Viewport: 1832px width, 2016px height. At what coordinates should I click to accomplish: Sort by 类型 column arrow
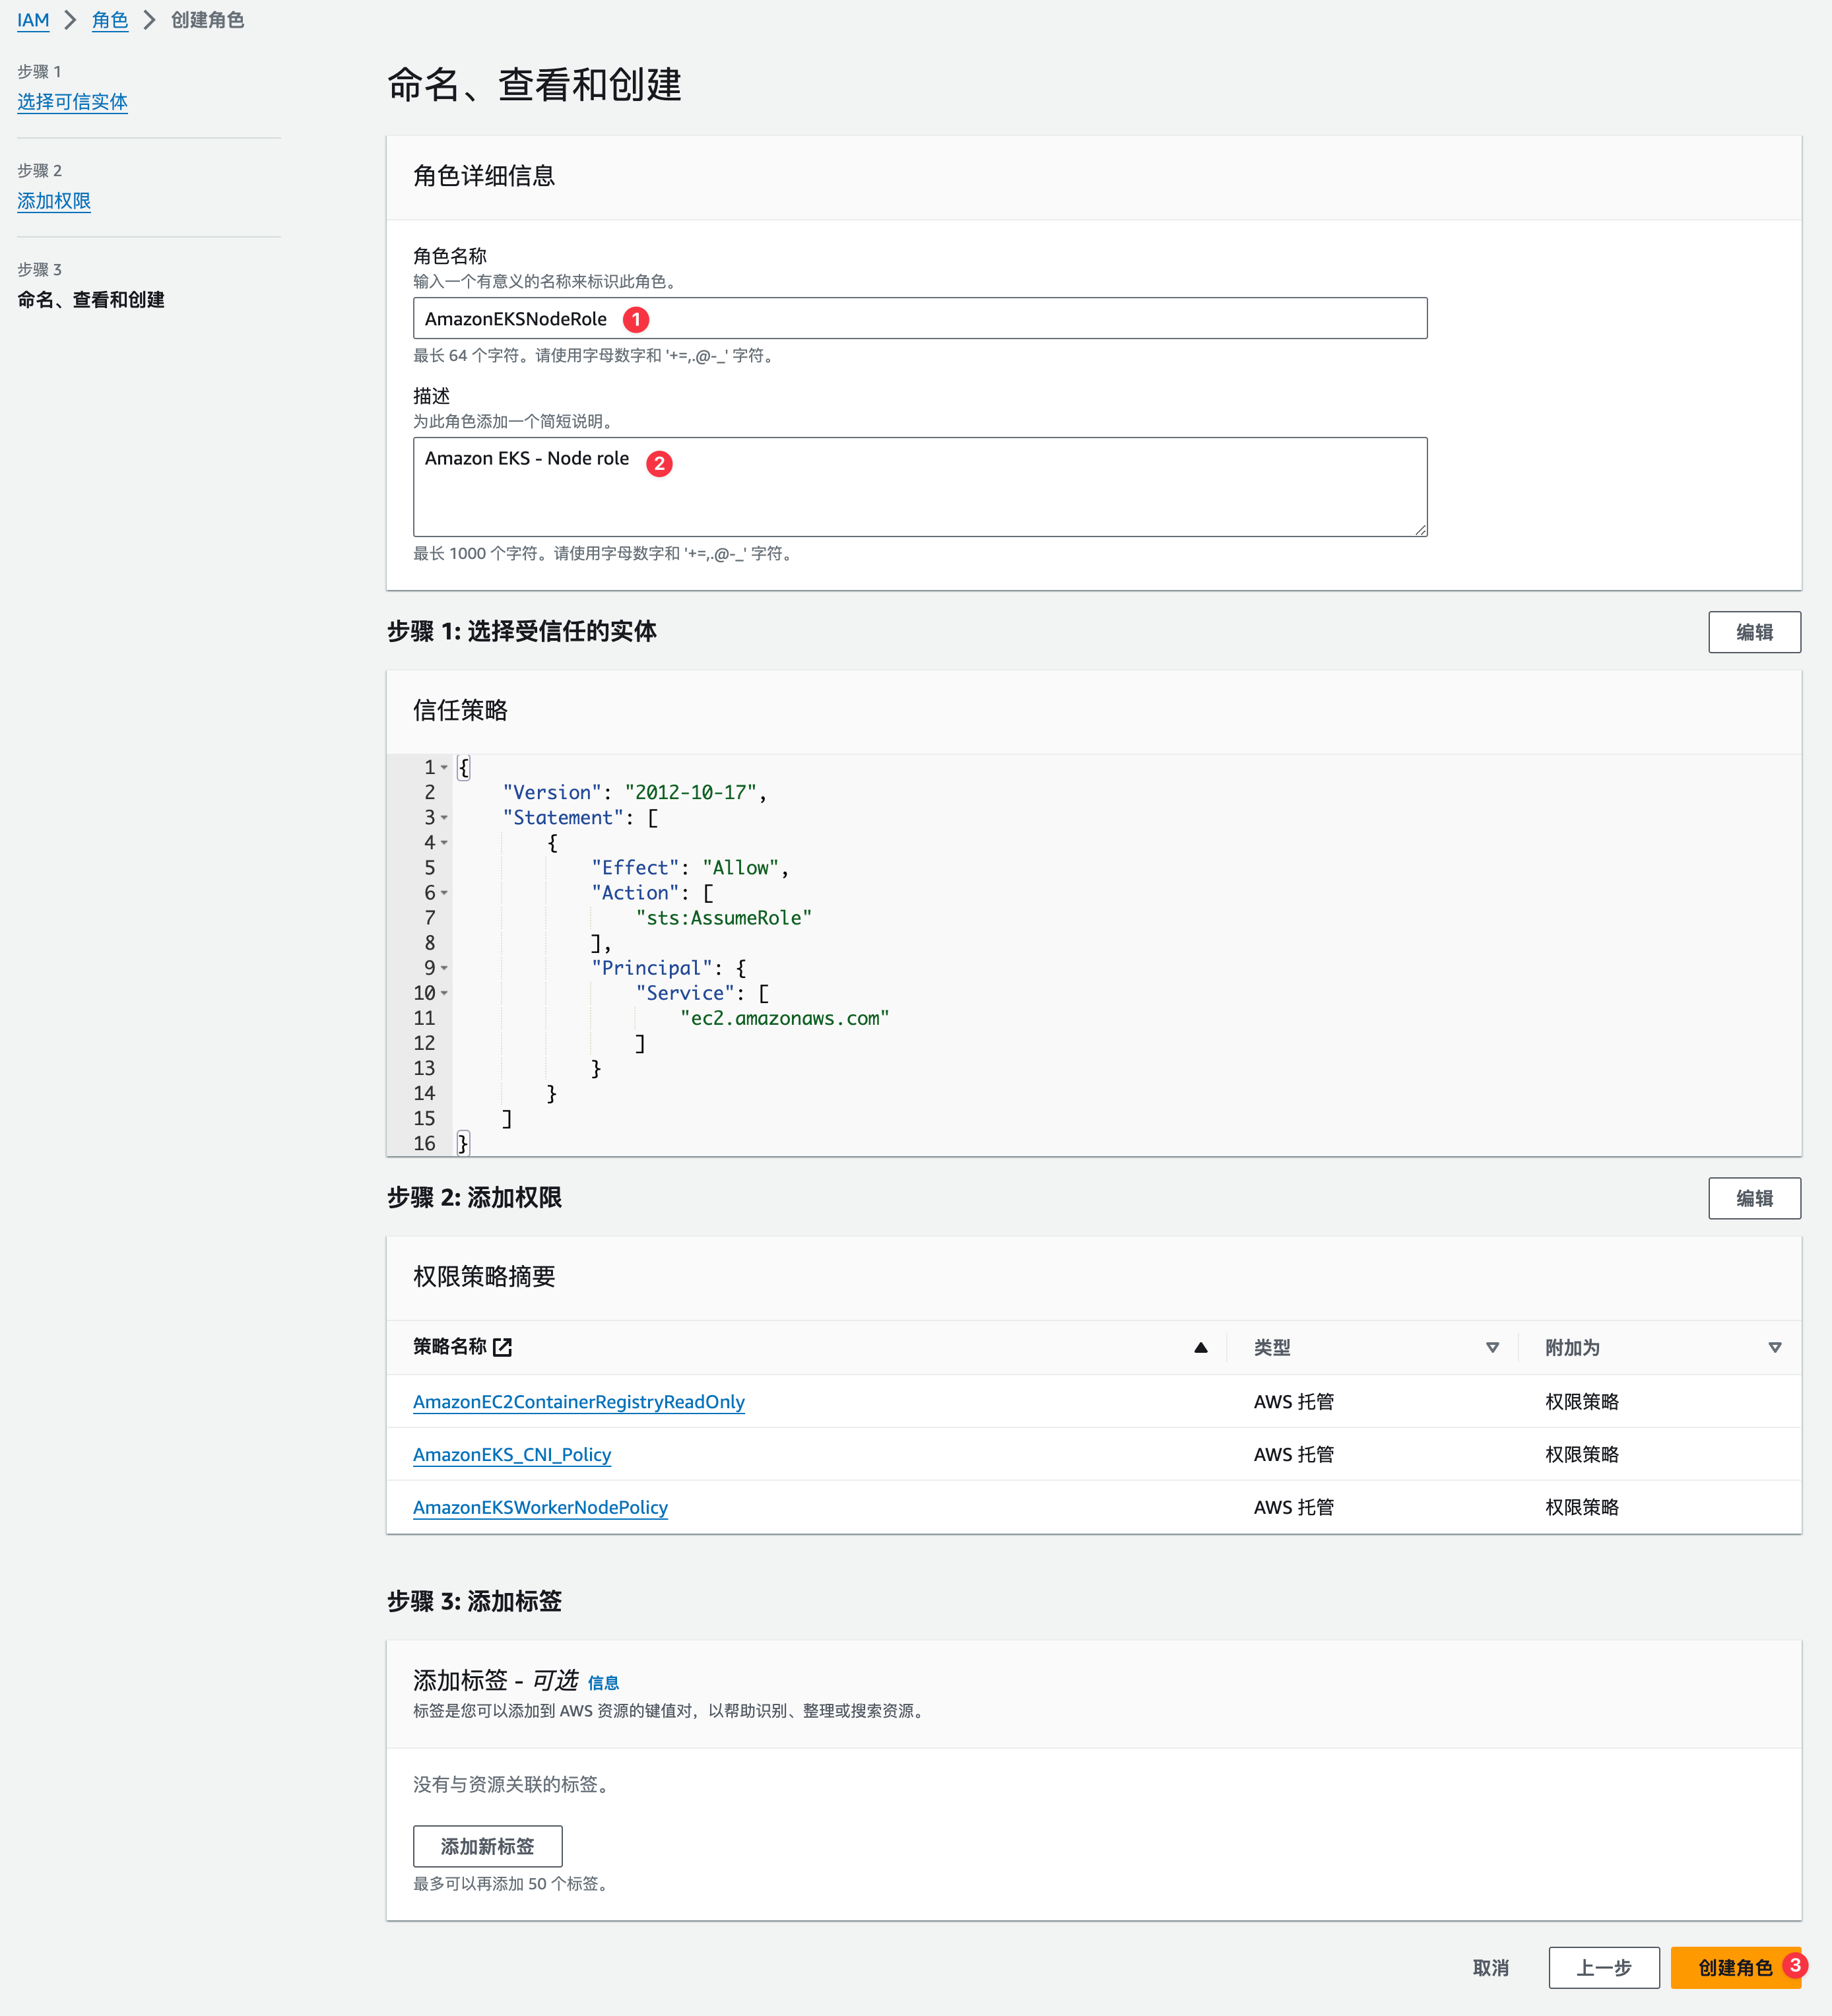1492,1348
